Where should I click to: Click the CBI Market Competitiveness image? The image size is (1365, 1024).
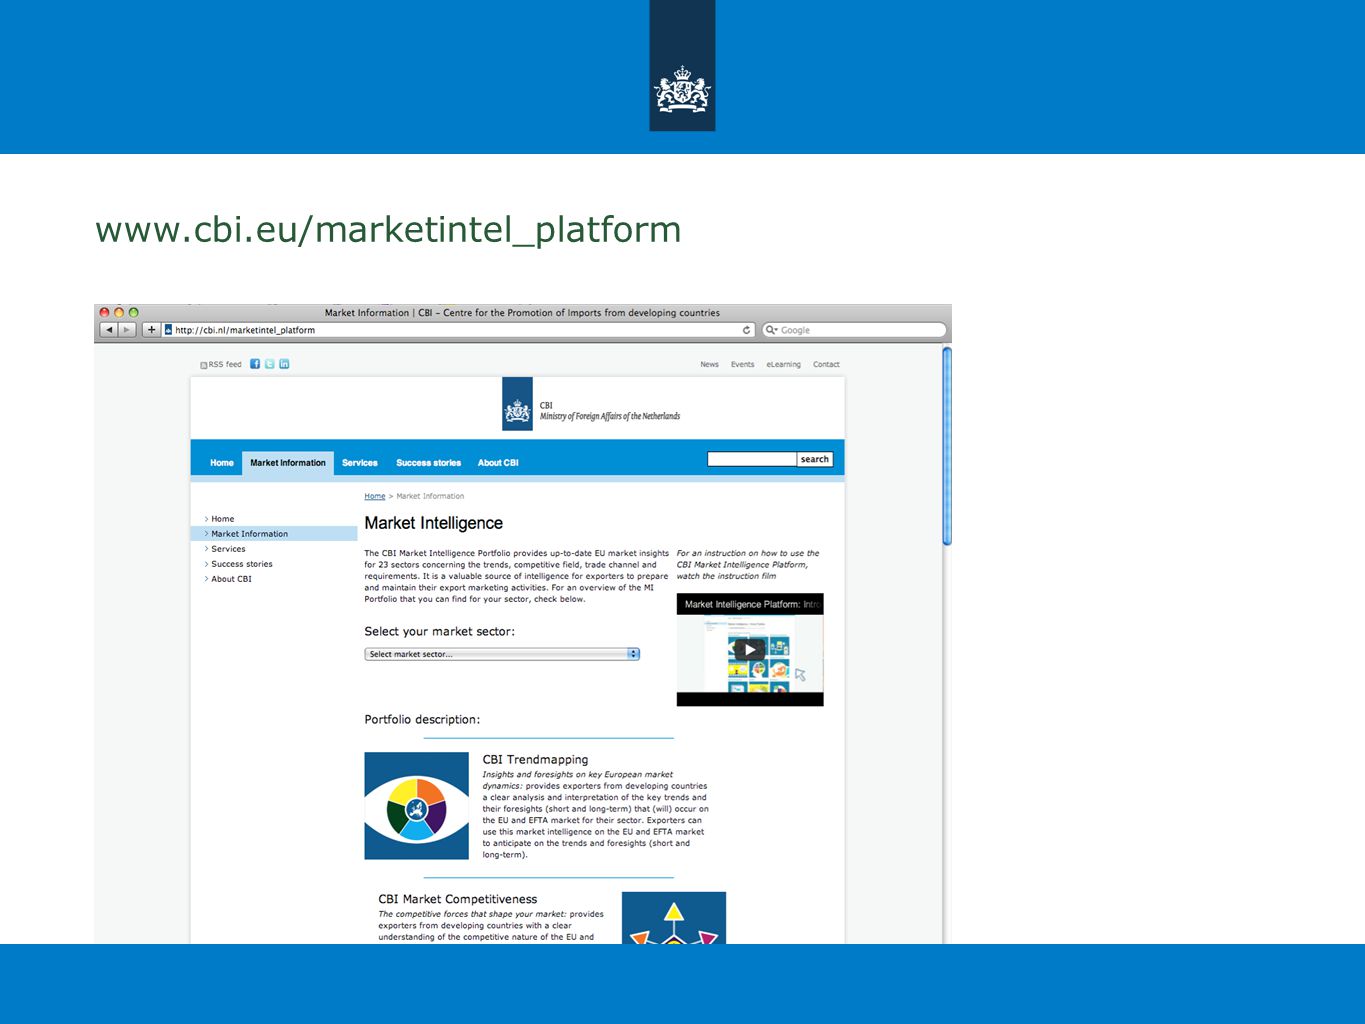point(674,918)
